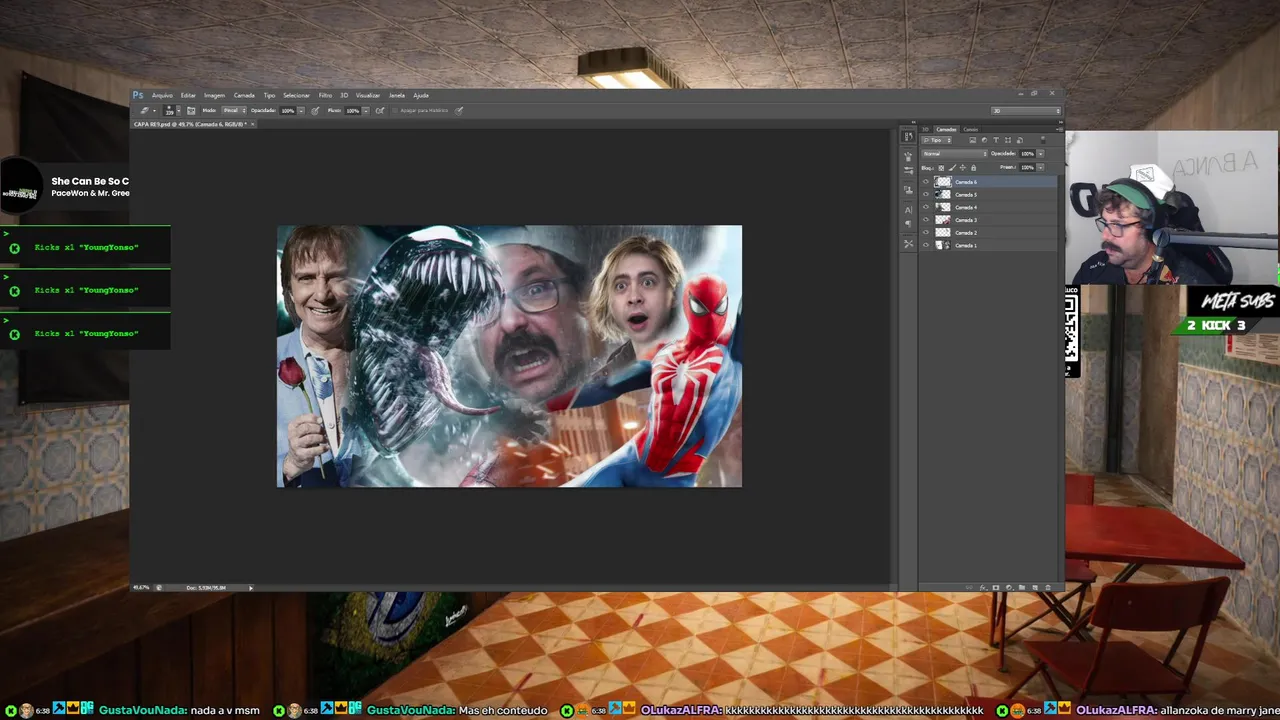Open the layer effects fx icon
The height and width of the screenshot is (720, 1280).
tap(983, 587)
